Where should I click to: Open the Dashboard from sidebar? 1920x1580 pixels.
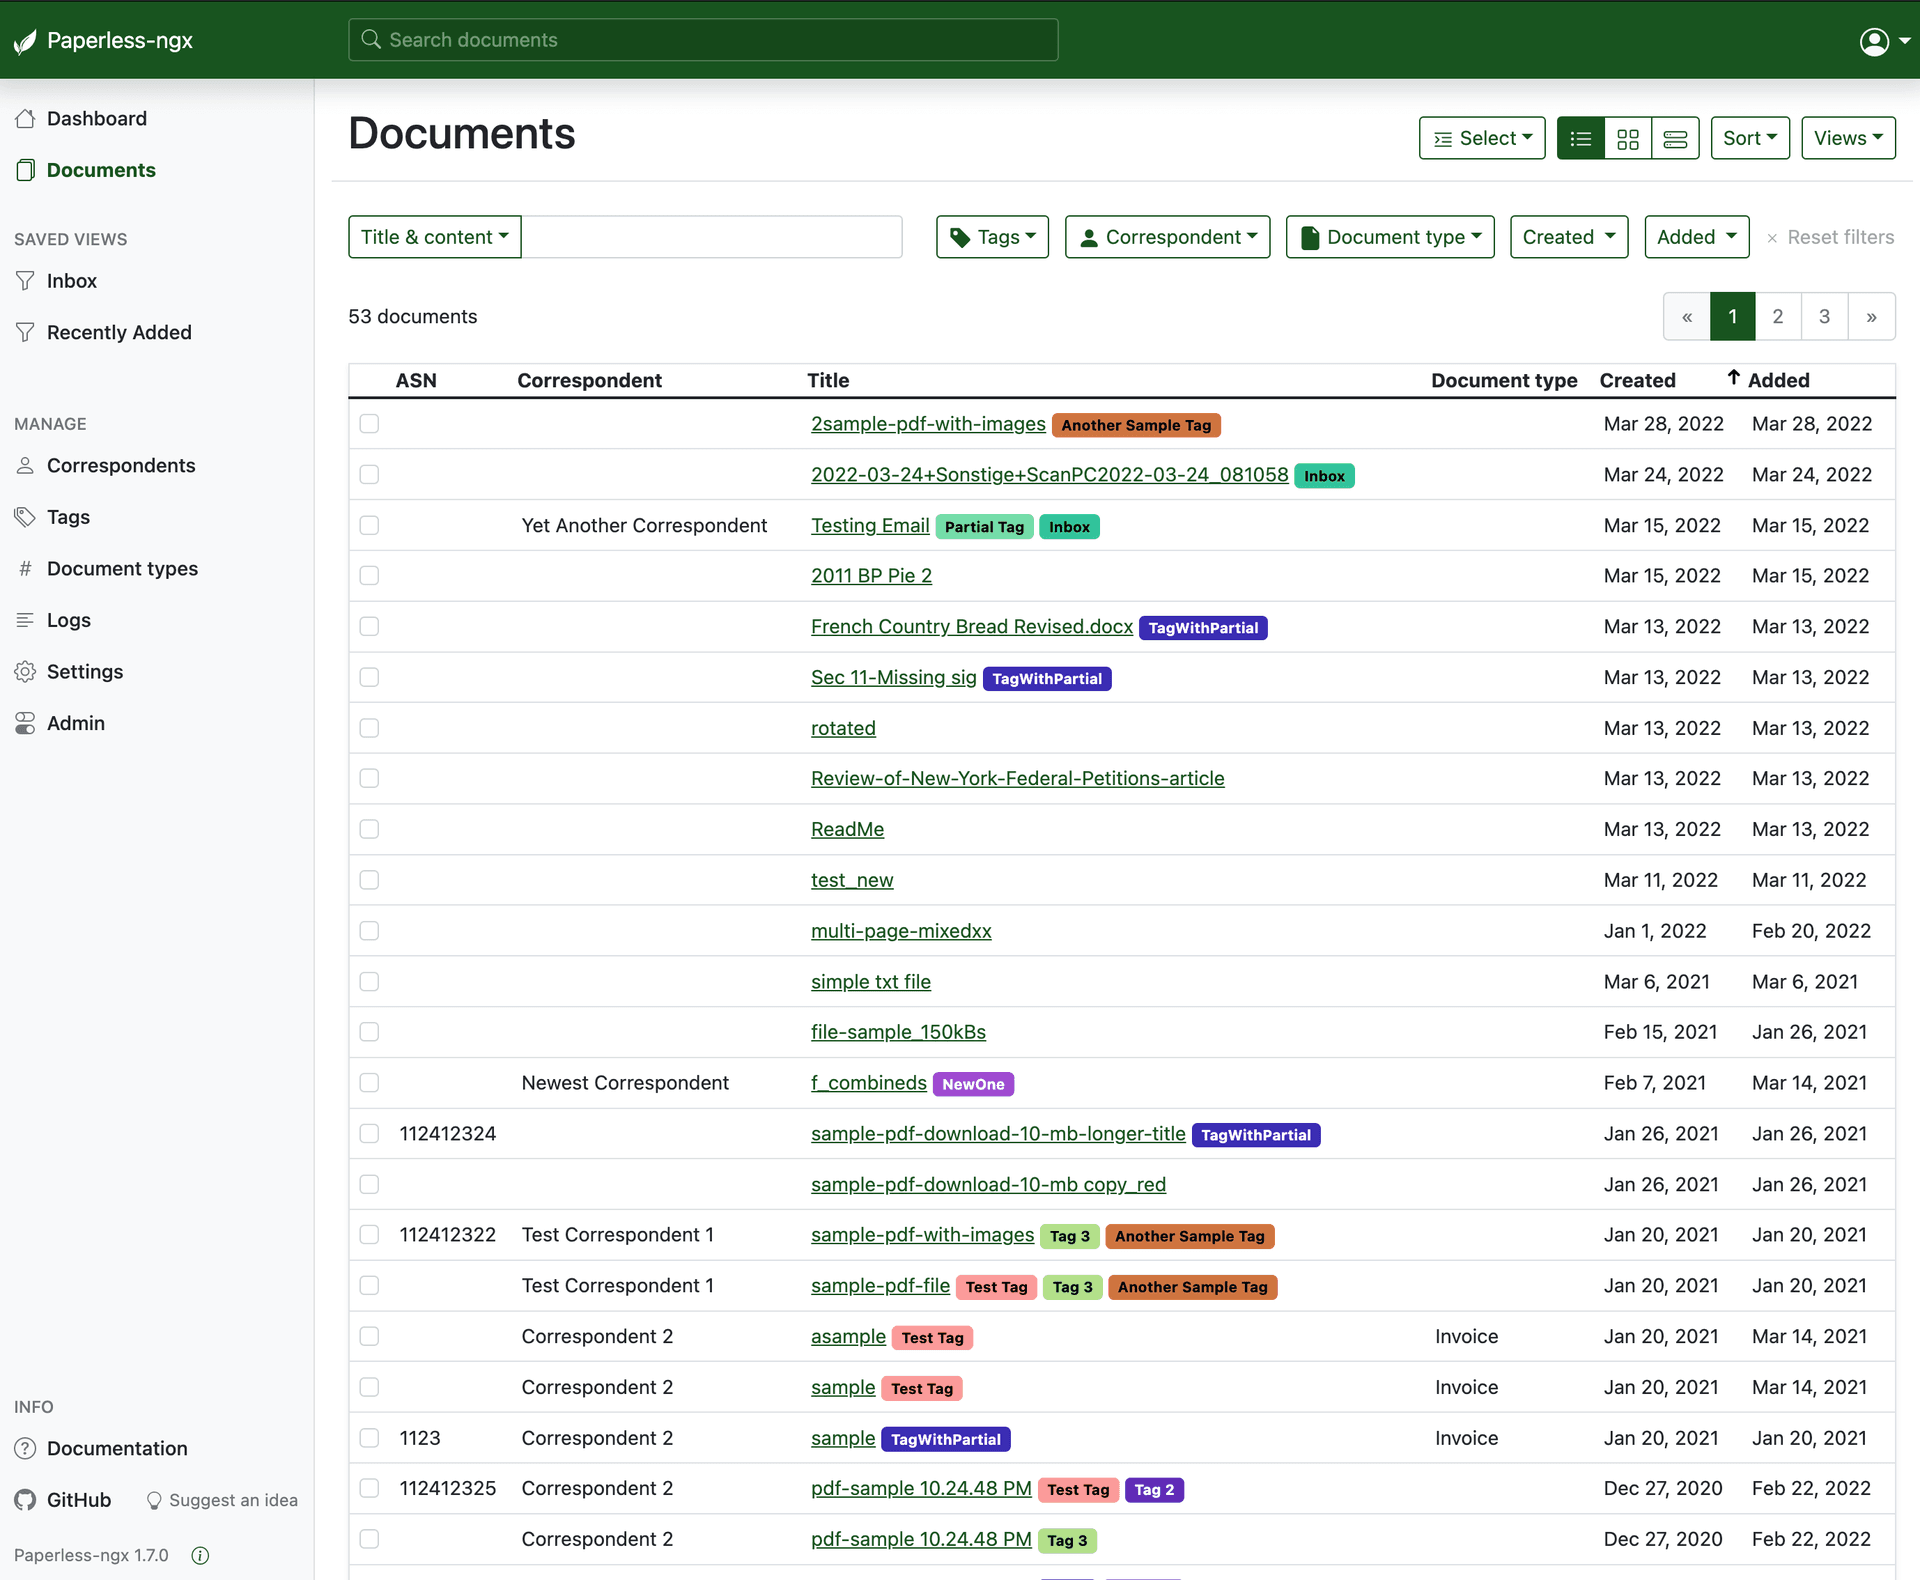pos(96,118)
